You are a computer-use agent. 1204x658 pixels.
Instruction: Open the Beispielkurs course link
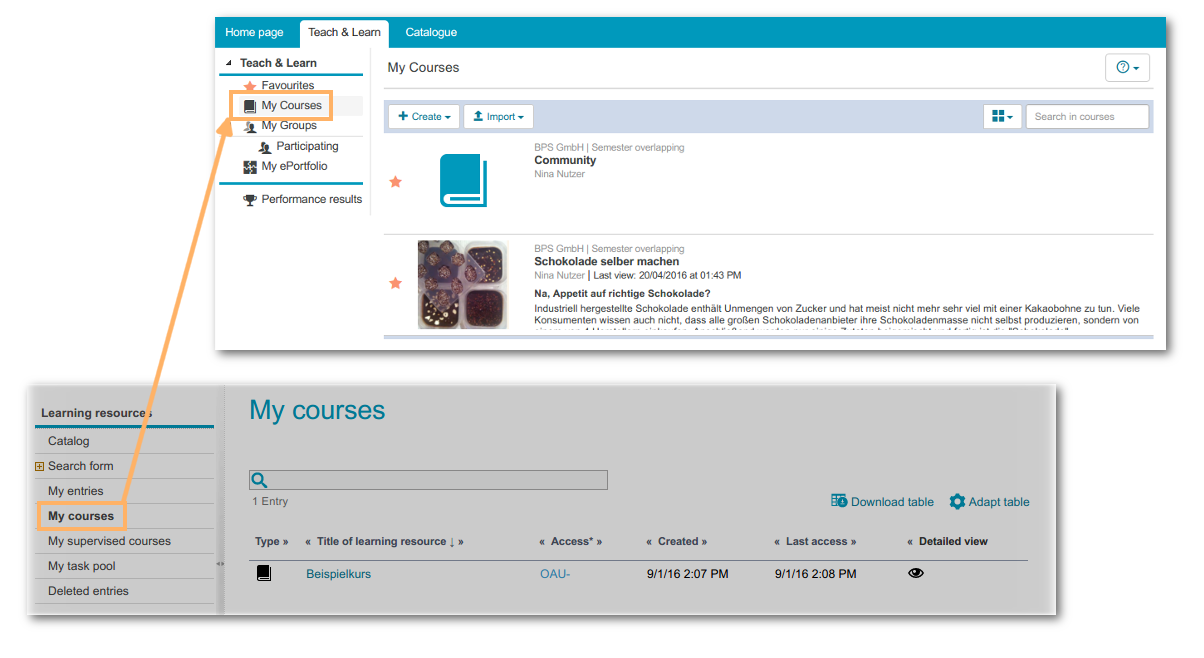338,574
